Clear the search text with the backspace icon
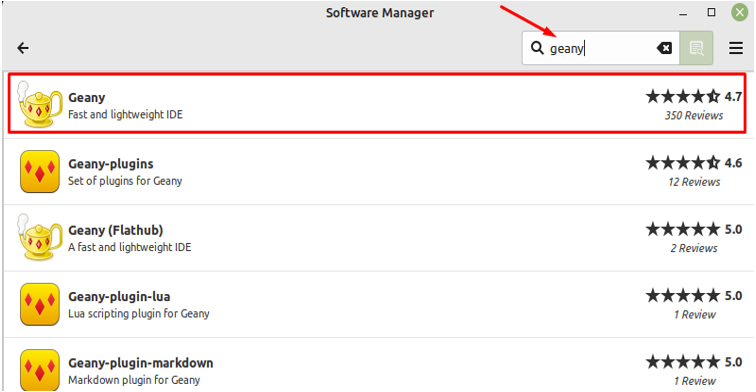The height and width of the screenshot is (392, 756). tap(664, 48)
